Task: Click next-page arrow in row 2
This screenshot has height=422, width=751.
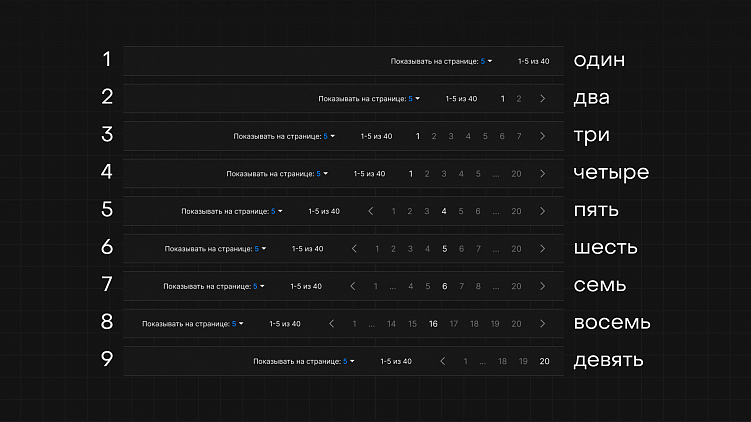Action: point(542,99)
